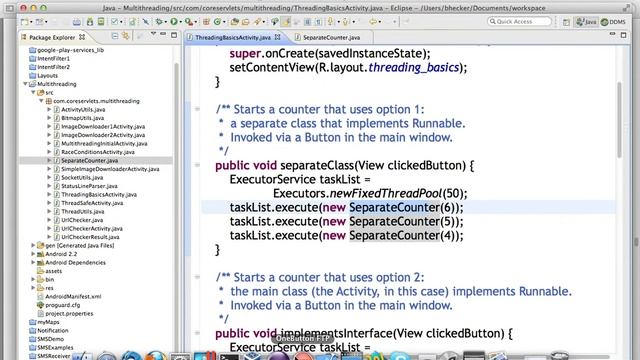The height and width of the screenshot is (360, 640).
Task: Click the Open Type folder icon
Action: 235,22
